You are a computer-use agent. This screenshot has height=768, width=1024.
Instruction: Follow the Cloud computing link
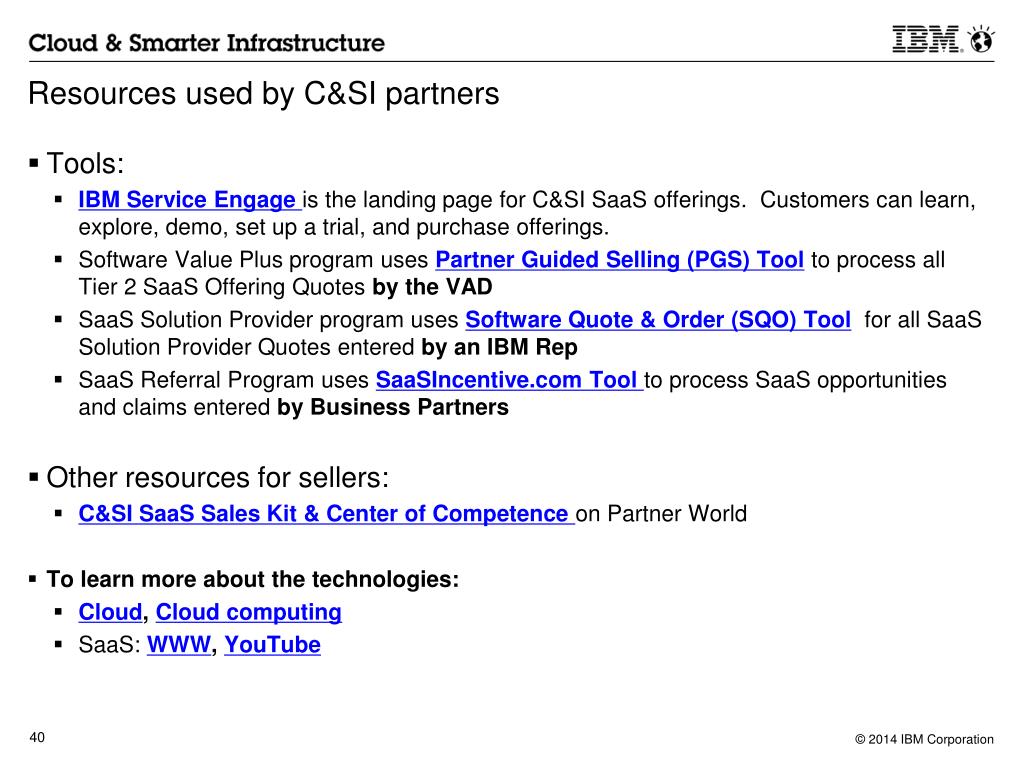[248, 613]
